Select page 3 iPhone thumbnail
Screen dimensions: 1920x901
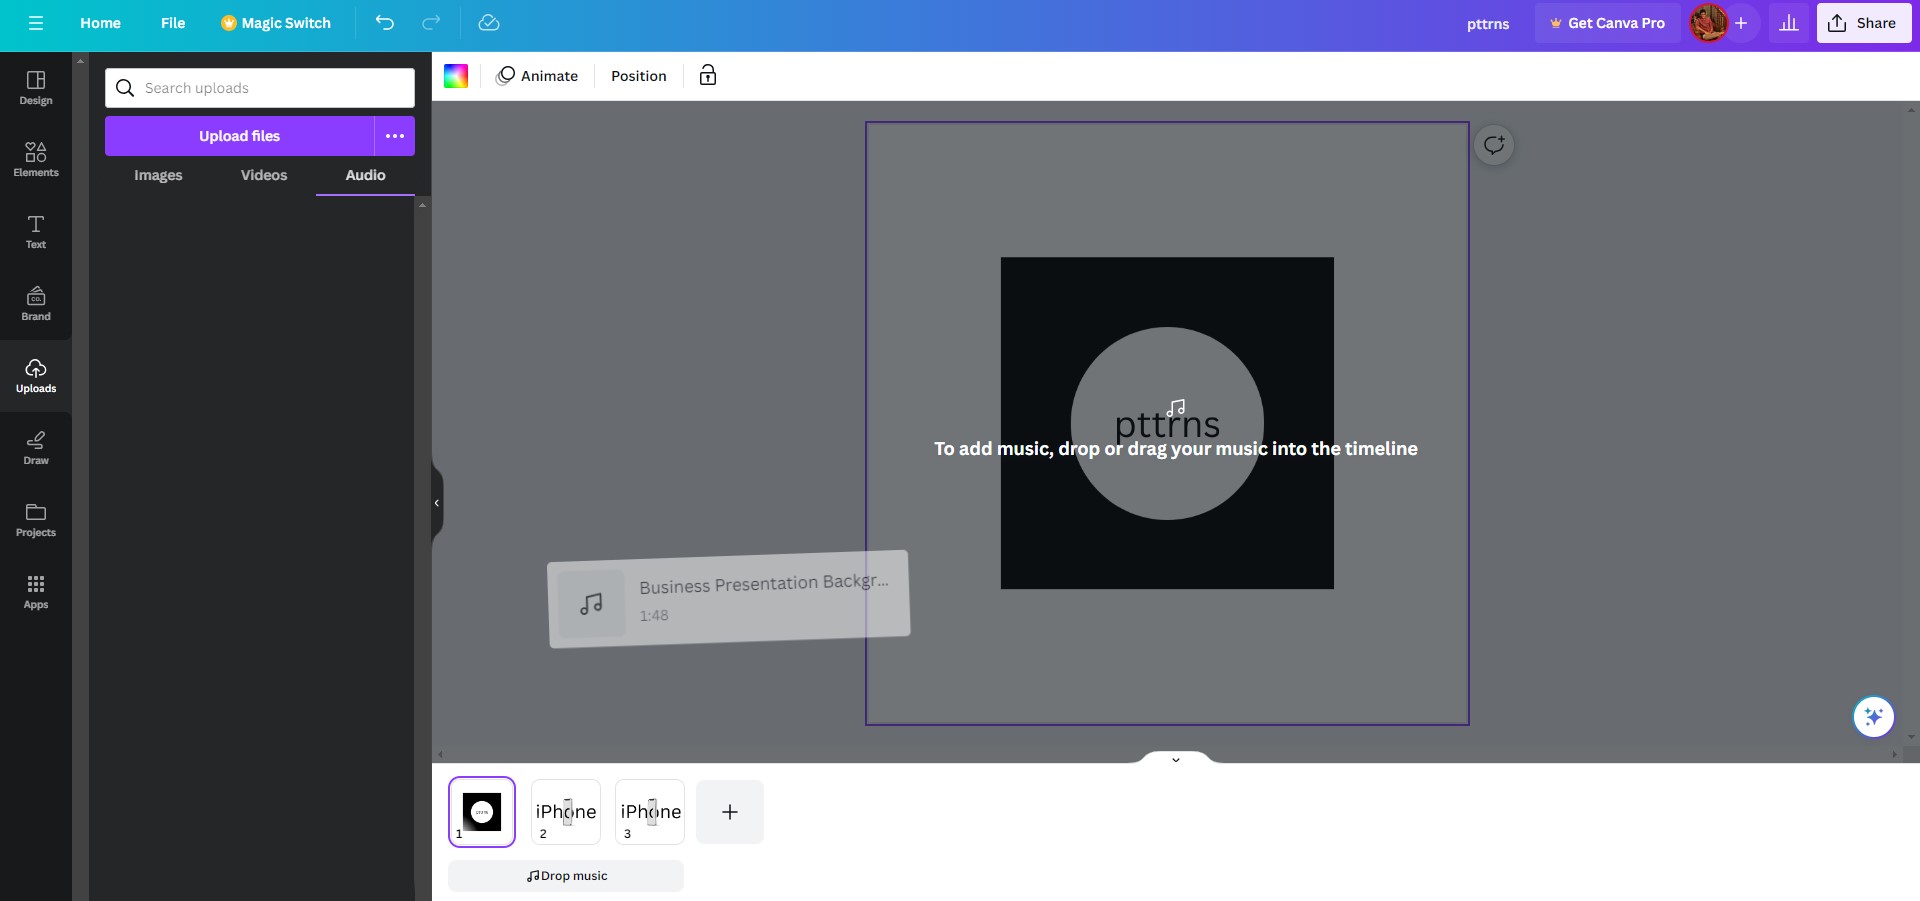tap(650, 812)
